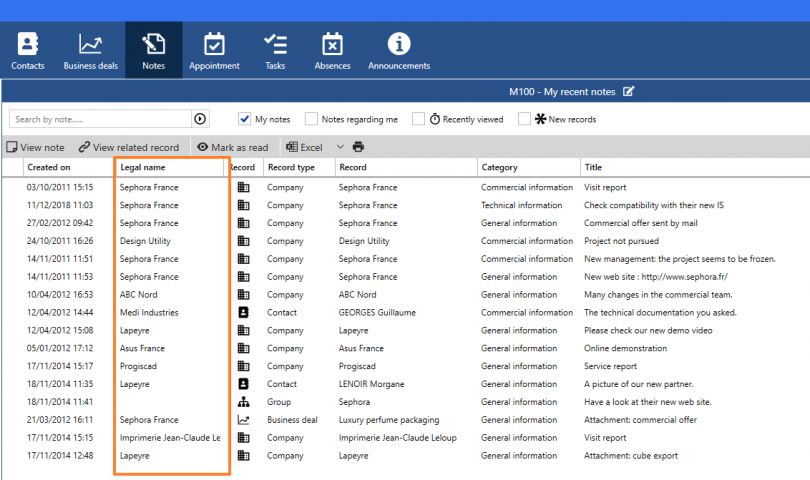Click the print icon in the toolbar
The height and width of the screenshot is (480, 810).
pyautogui.click(x=358, y=147)
